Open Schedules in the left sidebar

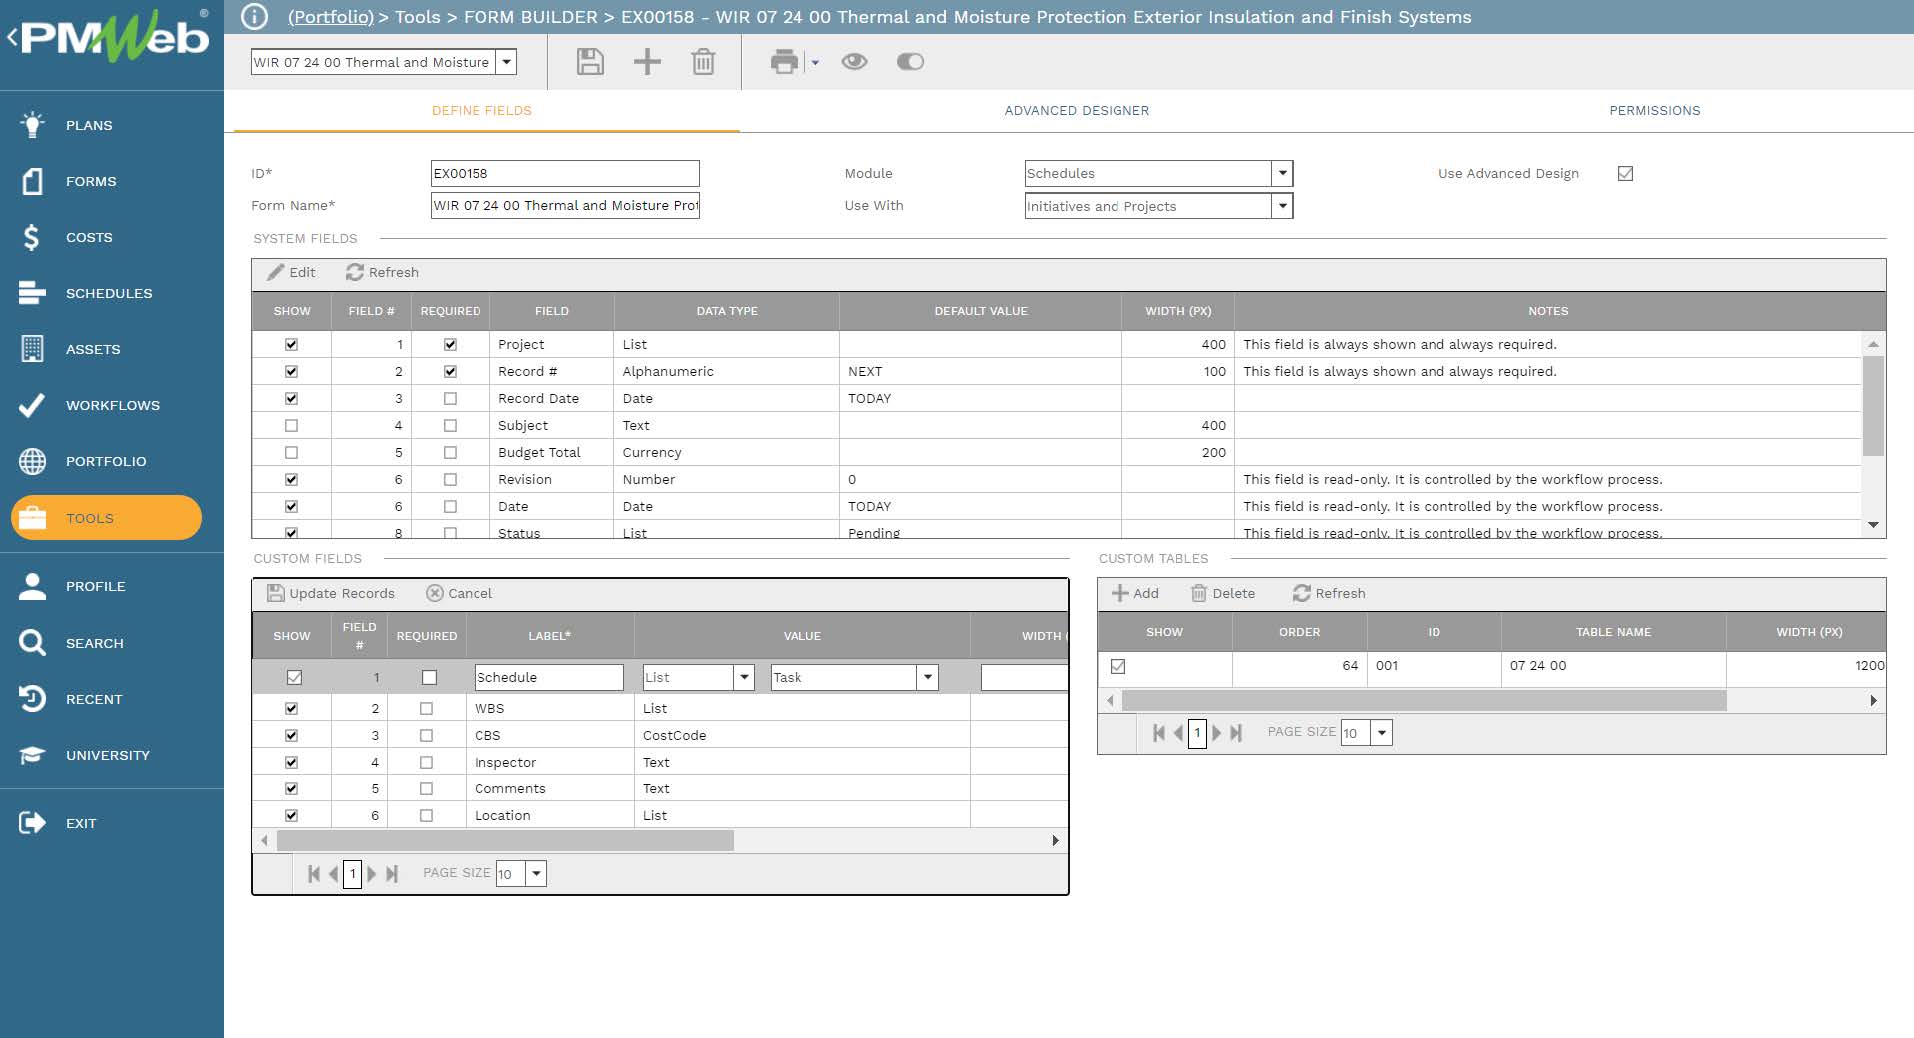(x=109, y=293)
